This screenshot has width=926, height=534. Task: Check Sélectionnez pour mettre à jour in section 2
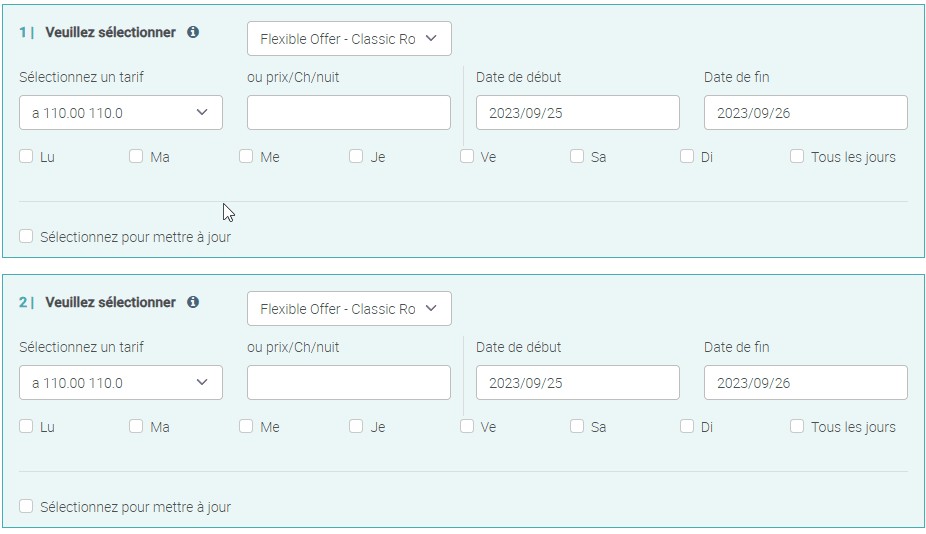pos(26,506)
